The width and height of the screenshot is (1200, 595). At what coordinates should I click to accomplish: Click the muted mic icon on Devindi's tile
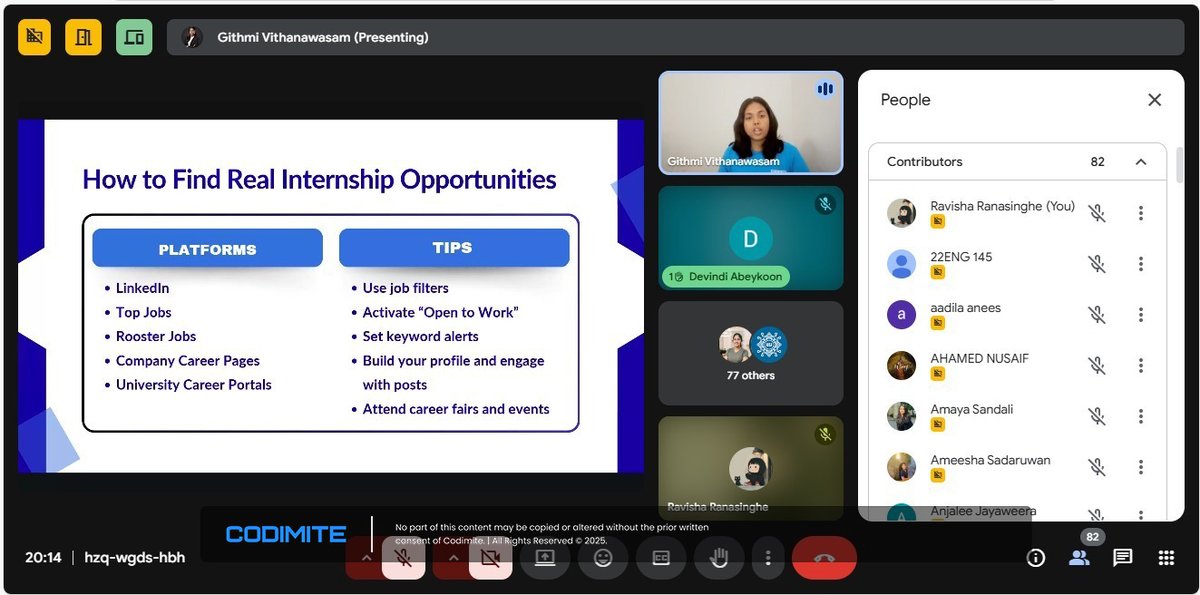[825, 204]
